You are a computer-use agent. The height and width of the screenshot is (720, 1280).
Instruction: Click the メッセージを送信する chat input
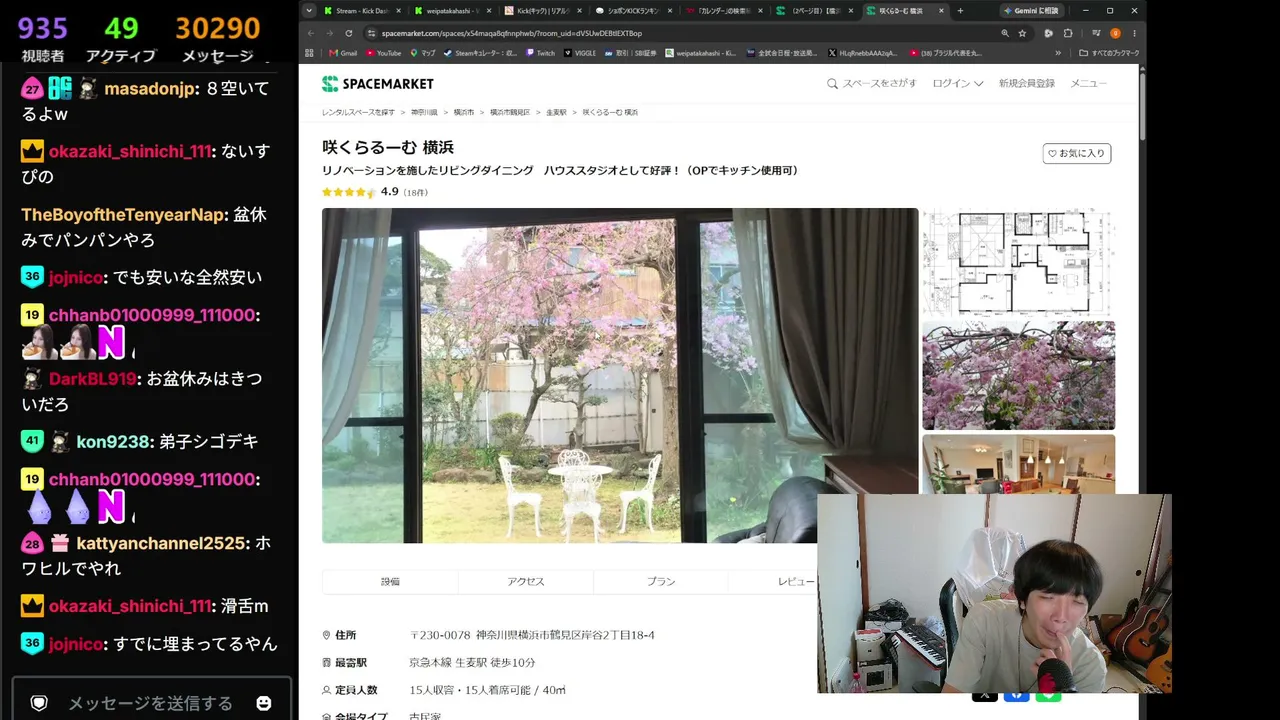point(150,703)
